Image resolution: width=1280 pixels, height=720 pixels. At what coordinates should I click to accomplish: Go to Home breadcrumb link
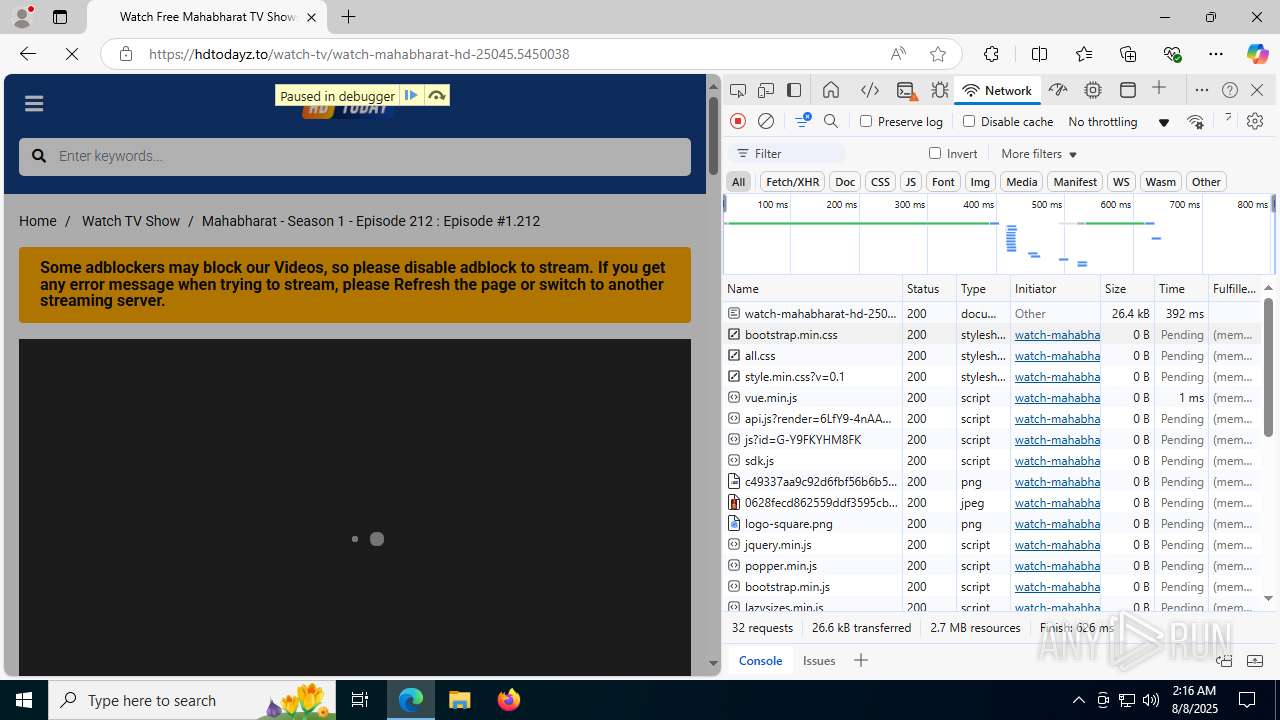[x=38, y=221]
